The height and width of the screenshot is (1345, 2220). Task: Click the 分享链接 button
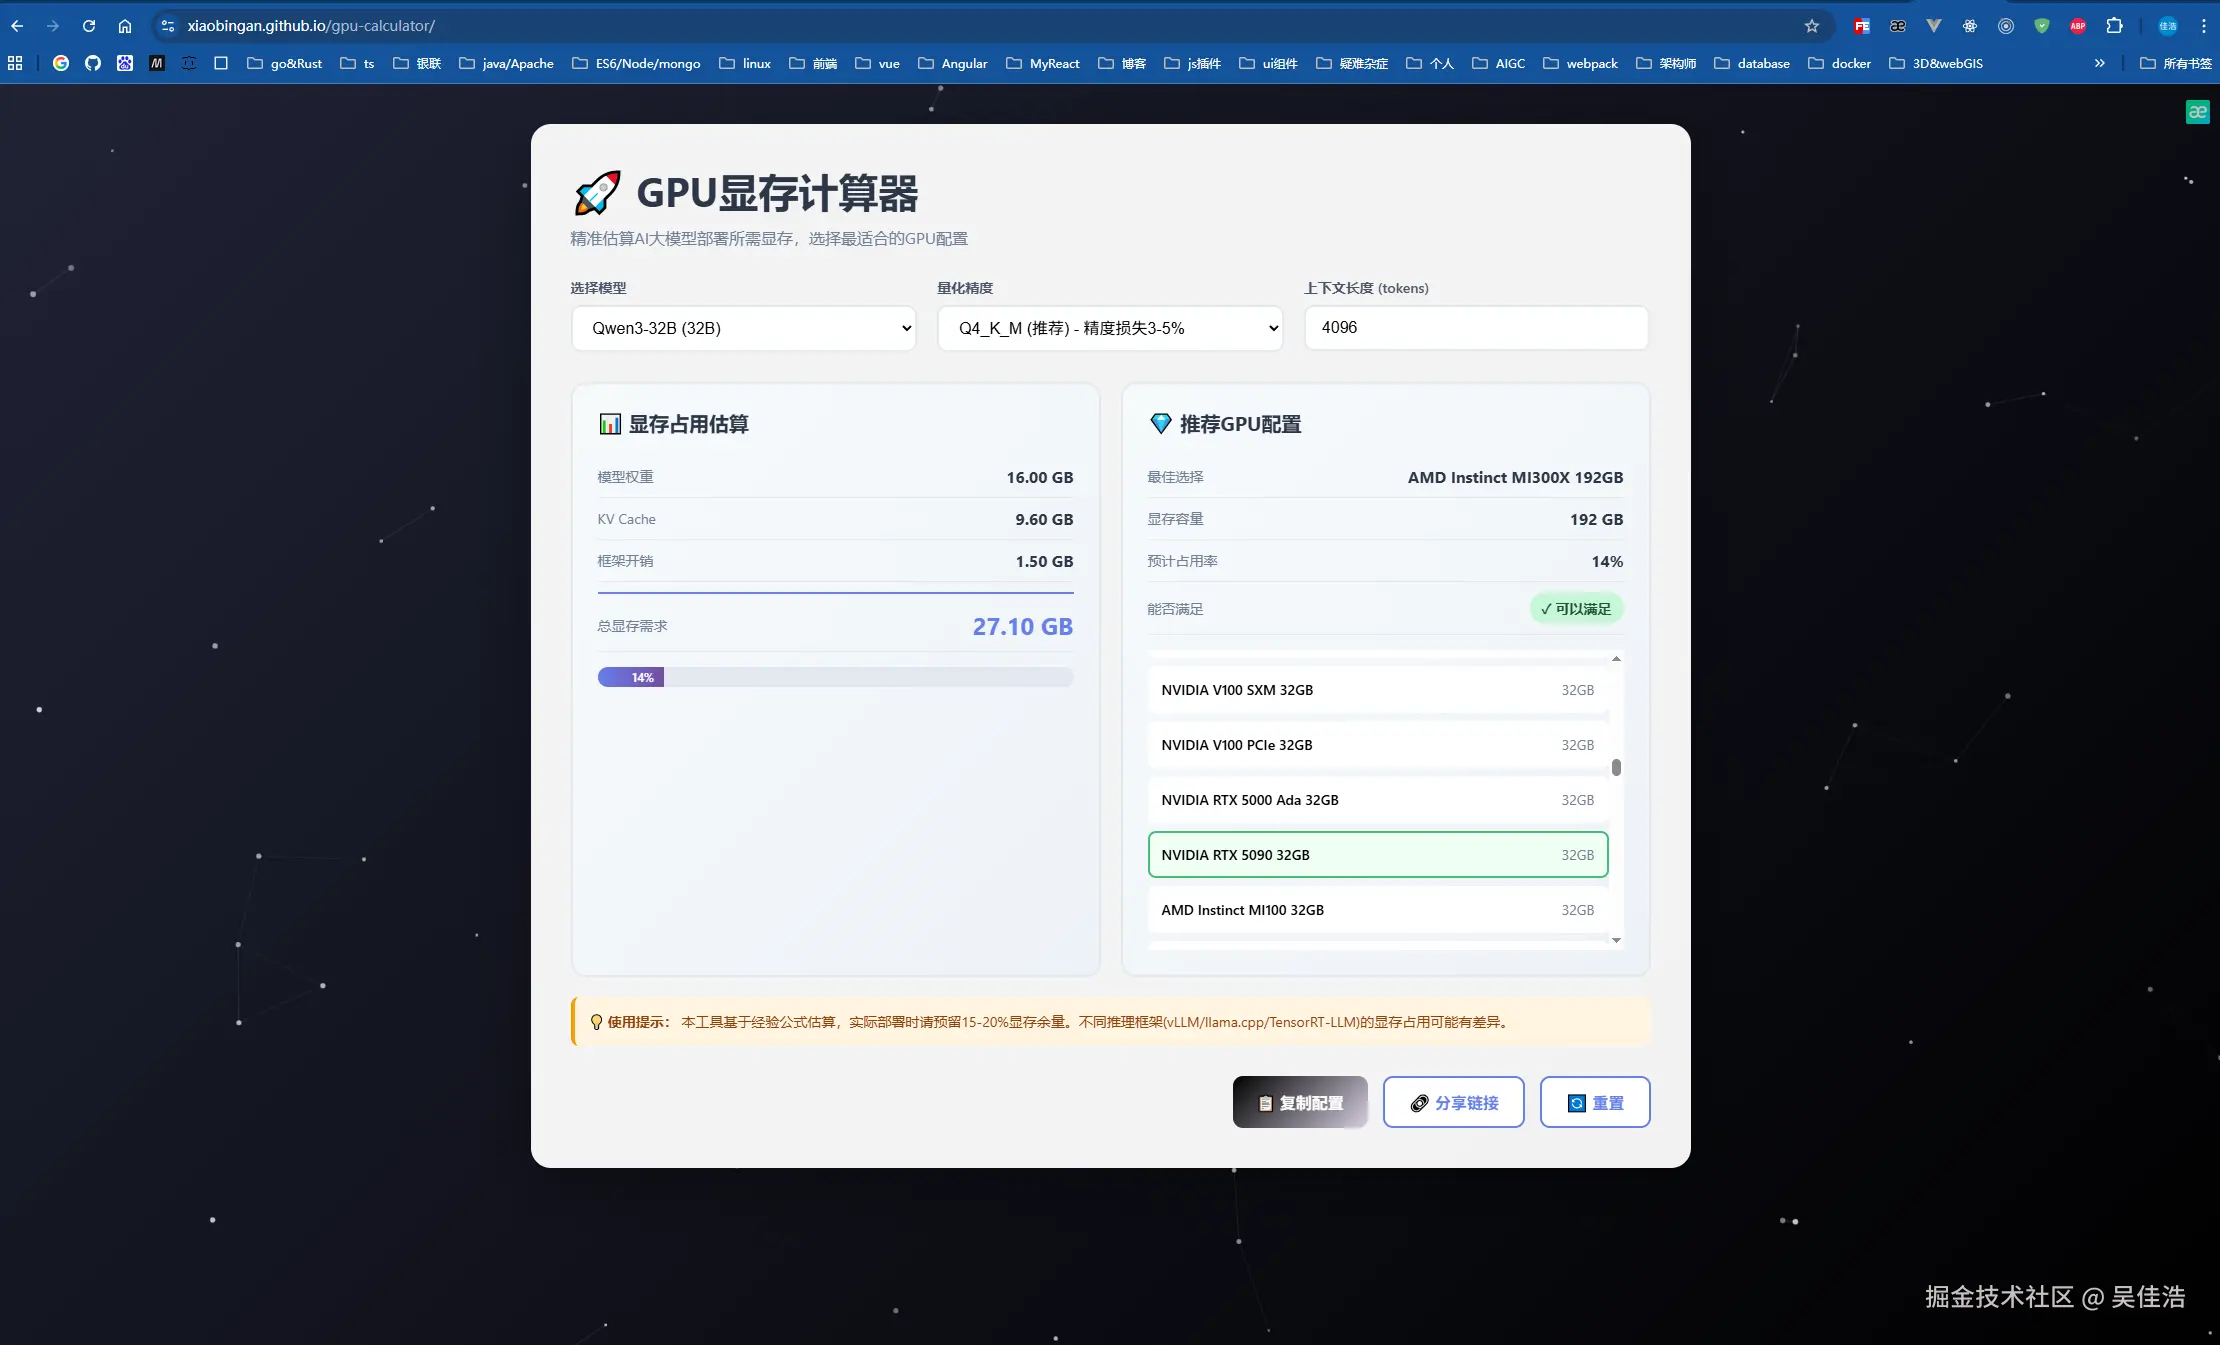point(1453,1102)
